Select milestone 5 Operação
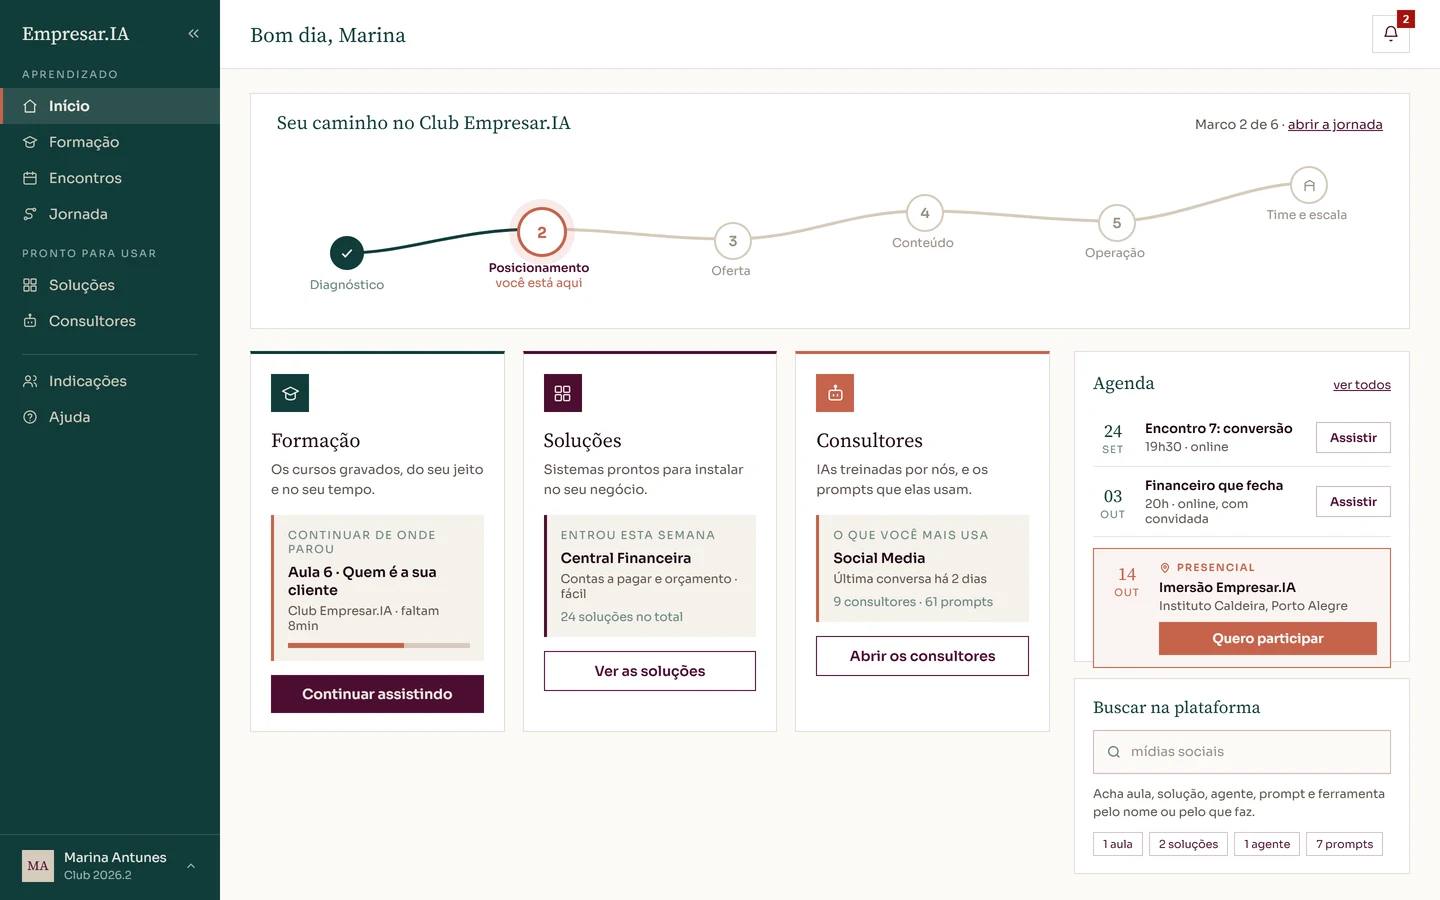The height and width of the screenshot is (900, 1440). [1117, 223]
